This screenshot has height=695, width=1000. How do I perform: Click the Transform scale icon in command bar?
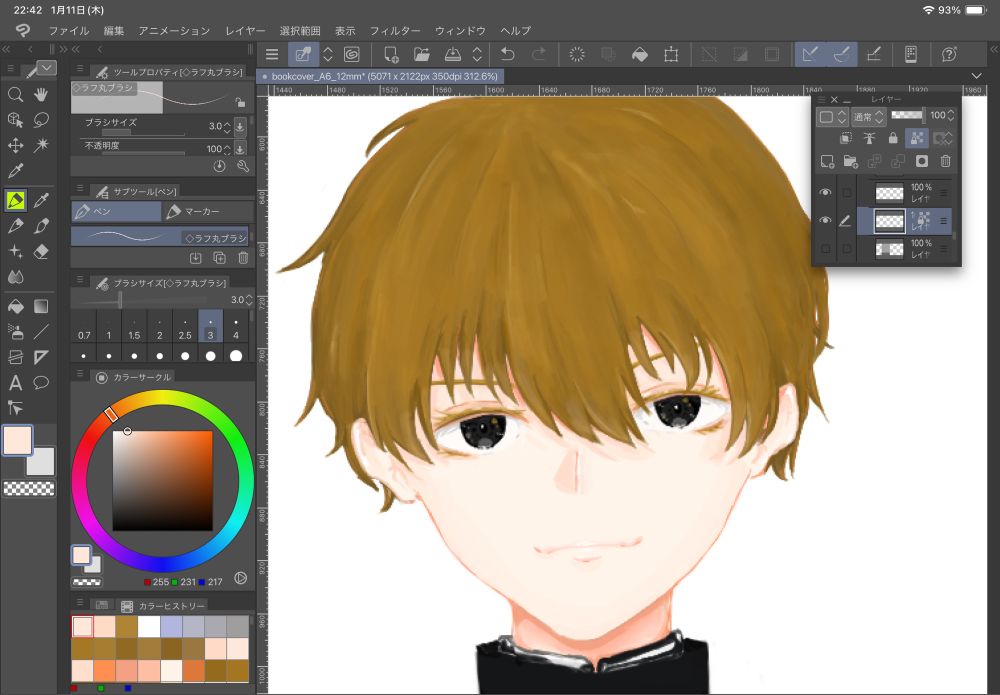point(671,55)
